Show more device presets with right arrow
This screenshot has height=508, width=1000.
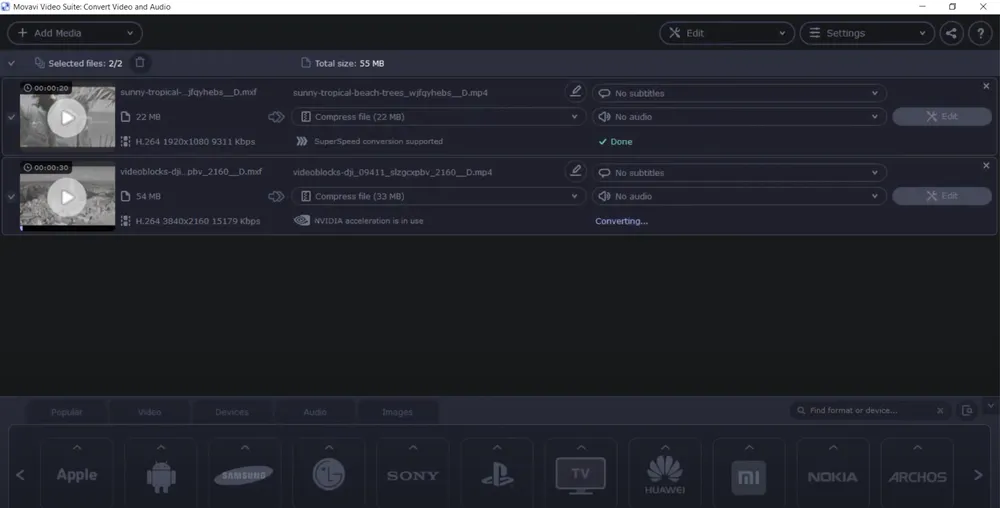pos(978,475)
